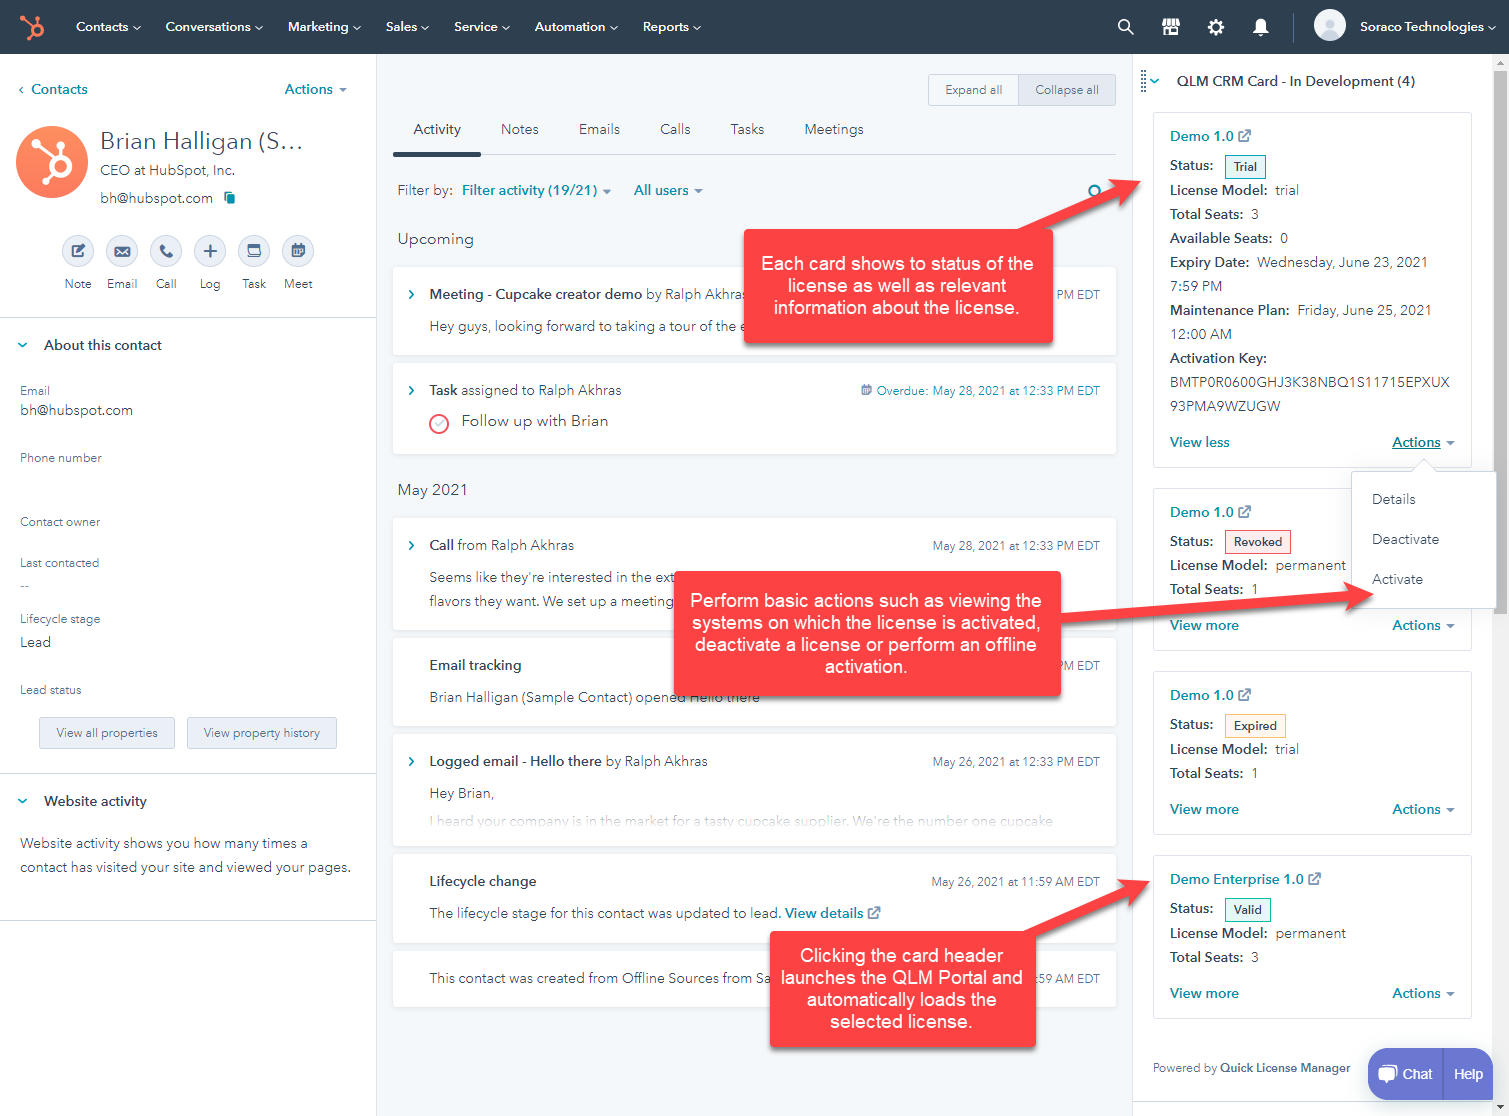This screenshot has height=1116, width=1509.
Task: Click Brian Halligan's contact avatar
Action: pyautogui.click(x=52, y=162)
